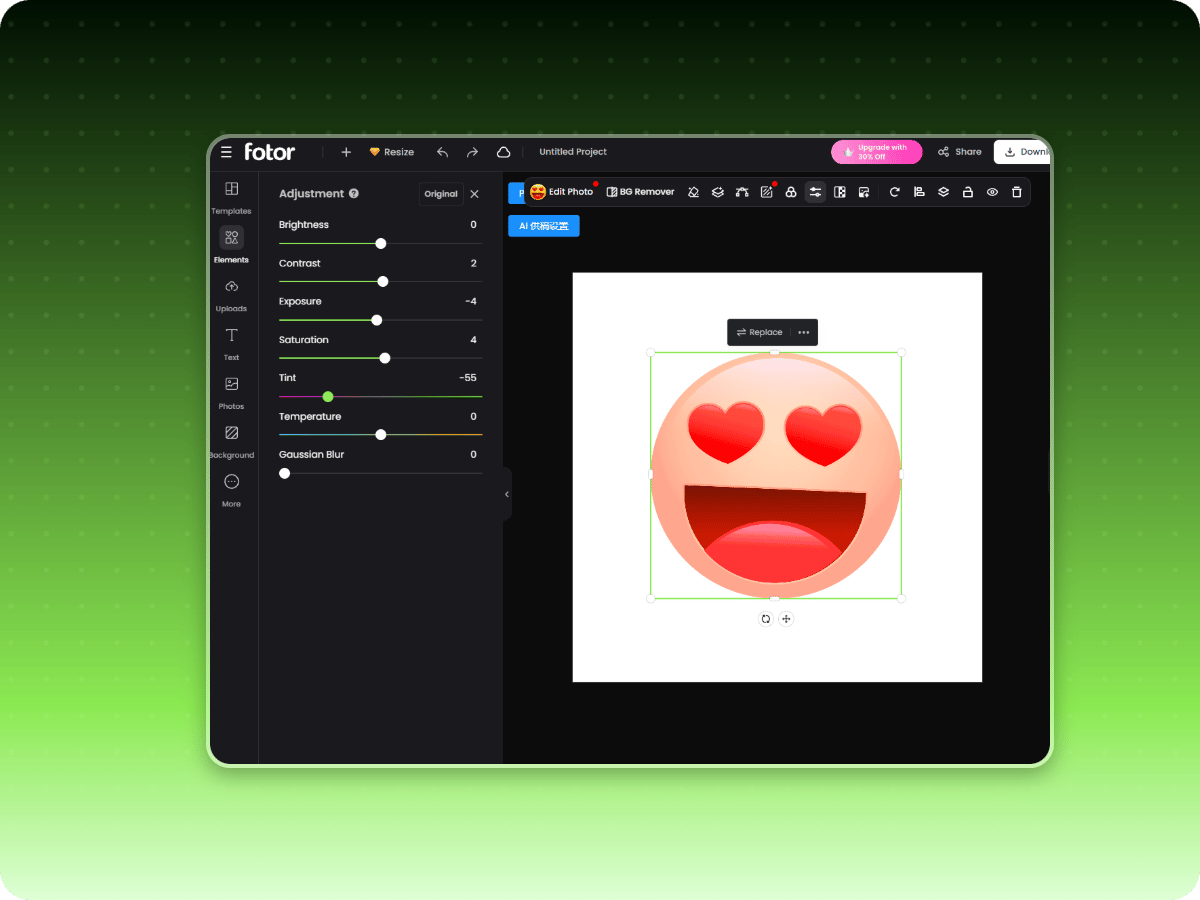Viewport: 1200px width, 900px height.
Task: Click the rotate handle below the emoji
Action: pyautogui.click(x=766, y=619)
